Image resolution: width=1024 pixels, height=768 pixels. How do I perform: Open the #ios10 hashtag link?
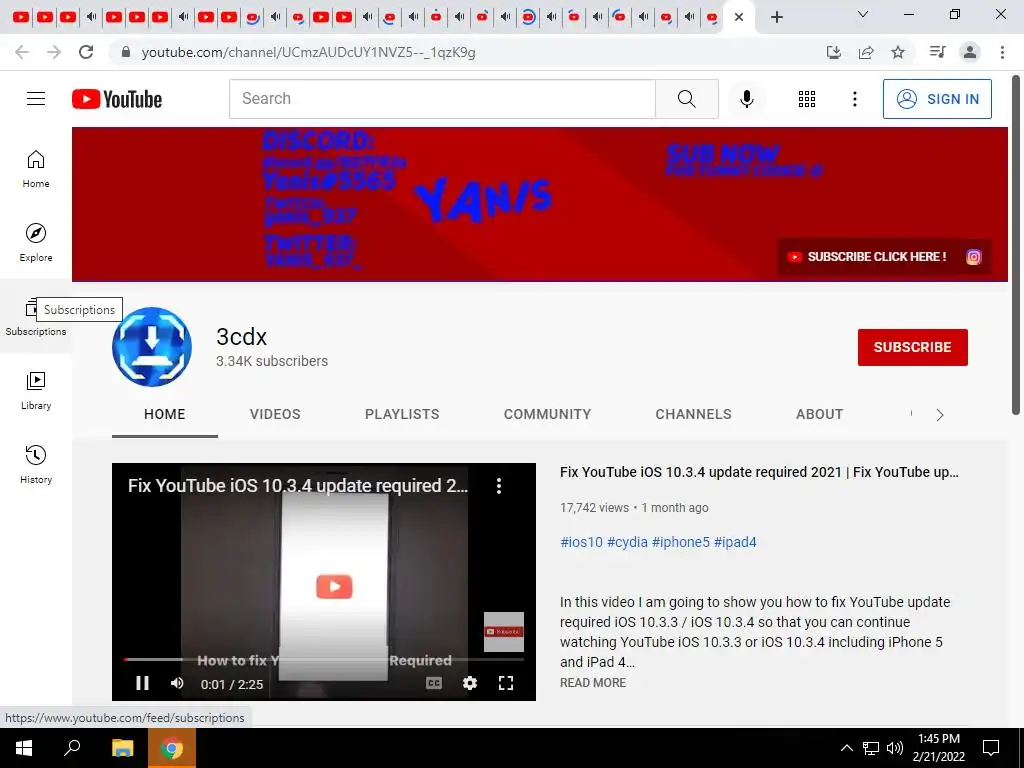click(581, 542)
